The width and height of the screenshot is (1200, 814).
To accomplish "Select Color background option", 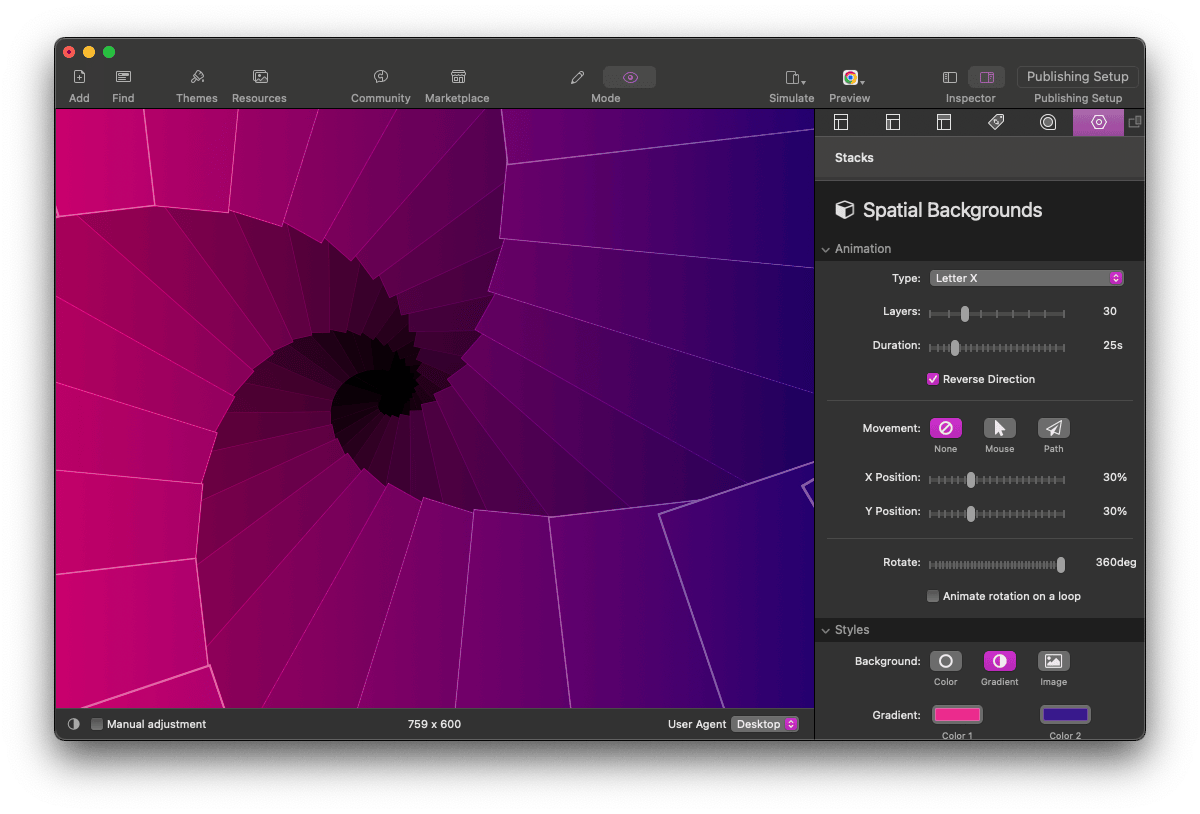I will (946, 661).
